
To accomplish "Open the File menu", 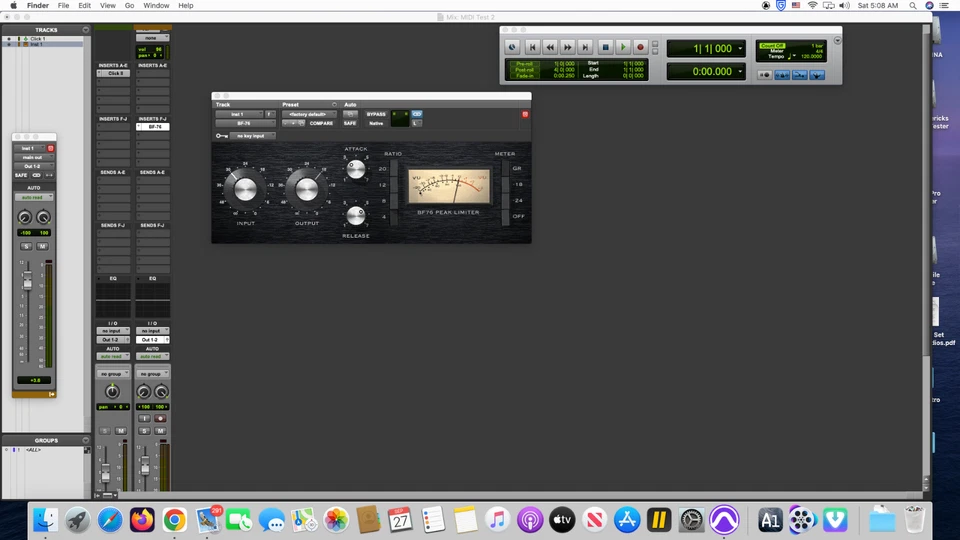I will click(x=63, y=6).
